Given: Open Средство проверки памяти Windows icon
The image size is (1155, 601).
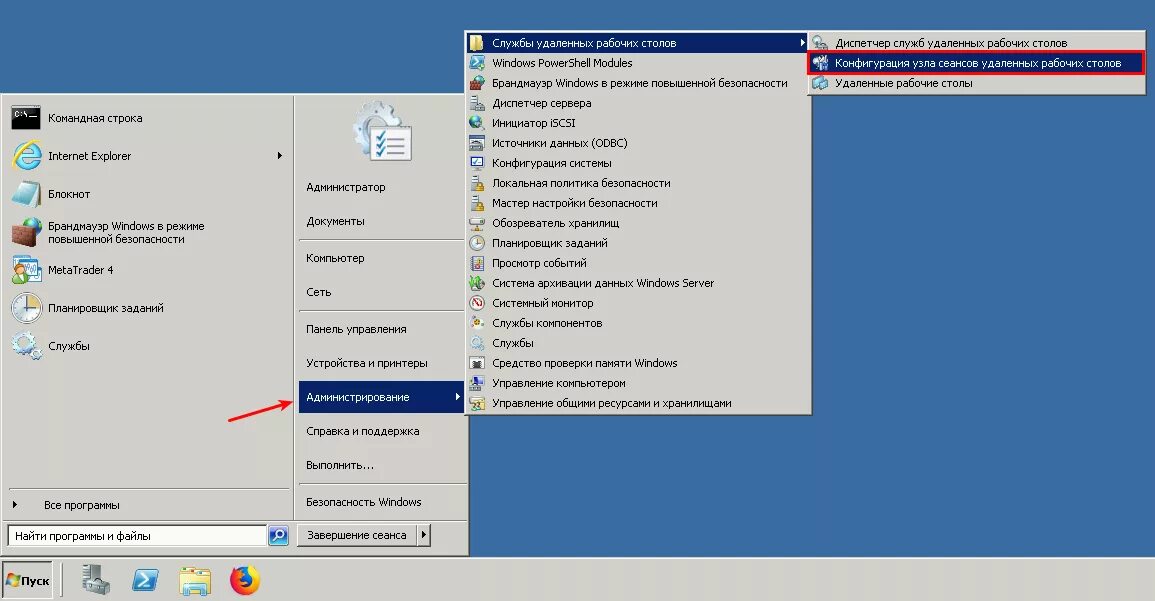Looking at the screenshot, I should pyautogui.click(x=477, y=363).
